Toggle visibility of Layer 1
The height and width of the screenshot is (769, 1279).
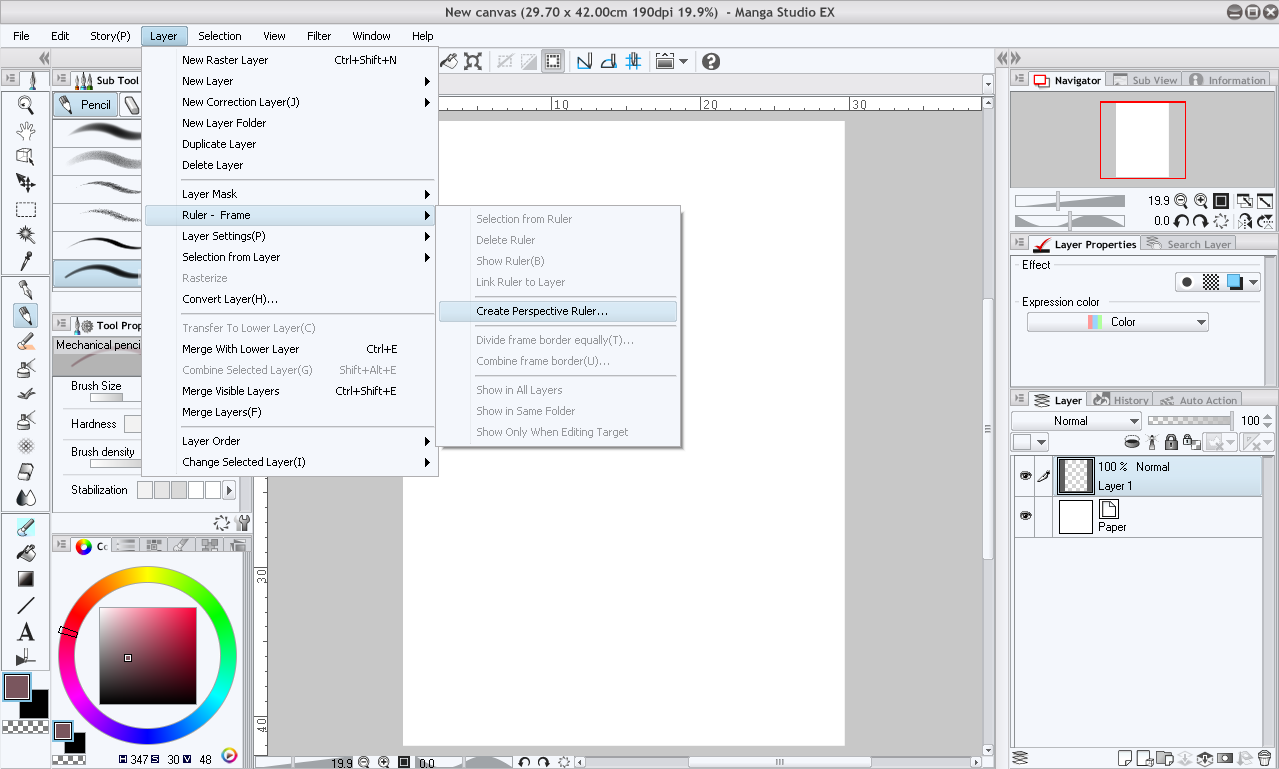point(1025,474)
